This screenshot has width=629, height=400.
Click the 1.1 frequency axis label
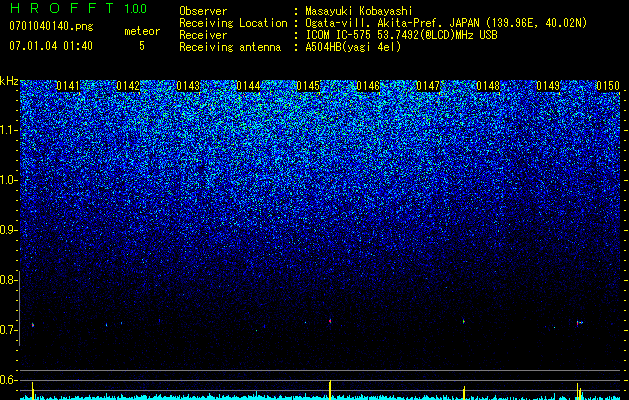[x=9, y=130]
